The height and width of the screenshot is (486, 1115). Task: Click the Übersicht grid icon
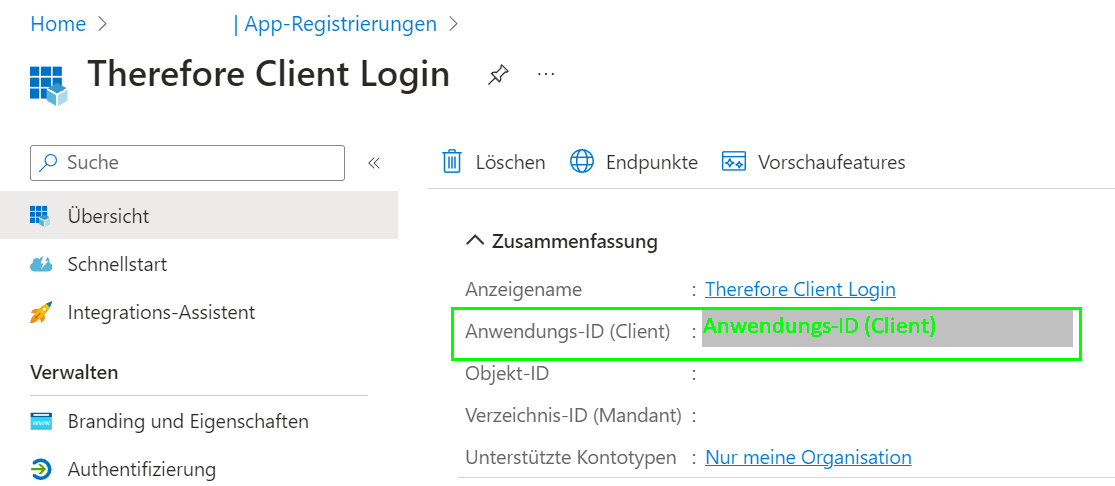(x=41, y=216)
